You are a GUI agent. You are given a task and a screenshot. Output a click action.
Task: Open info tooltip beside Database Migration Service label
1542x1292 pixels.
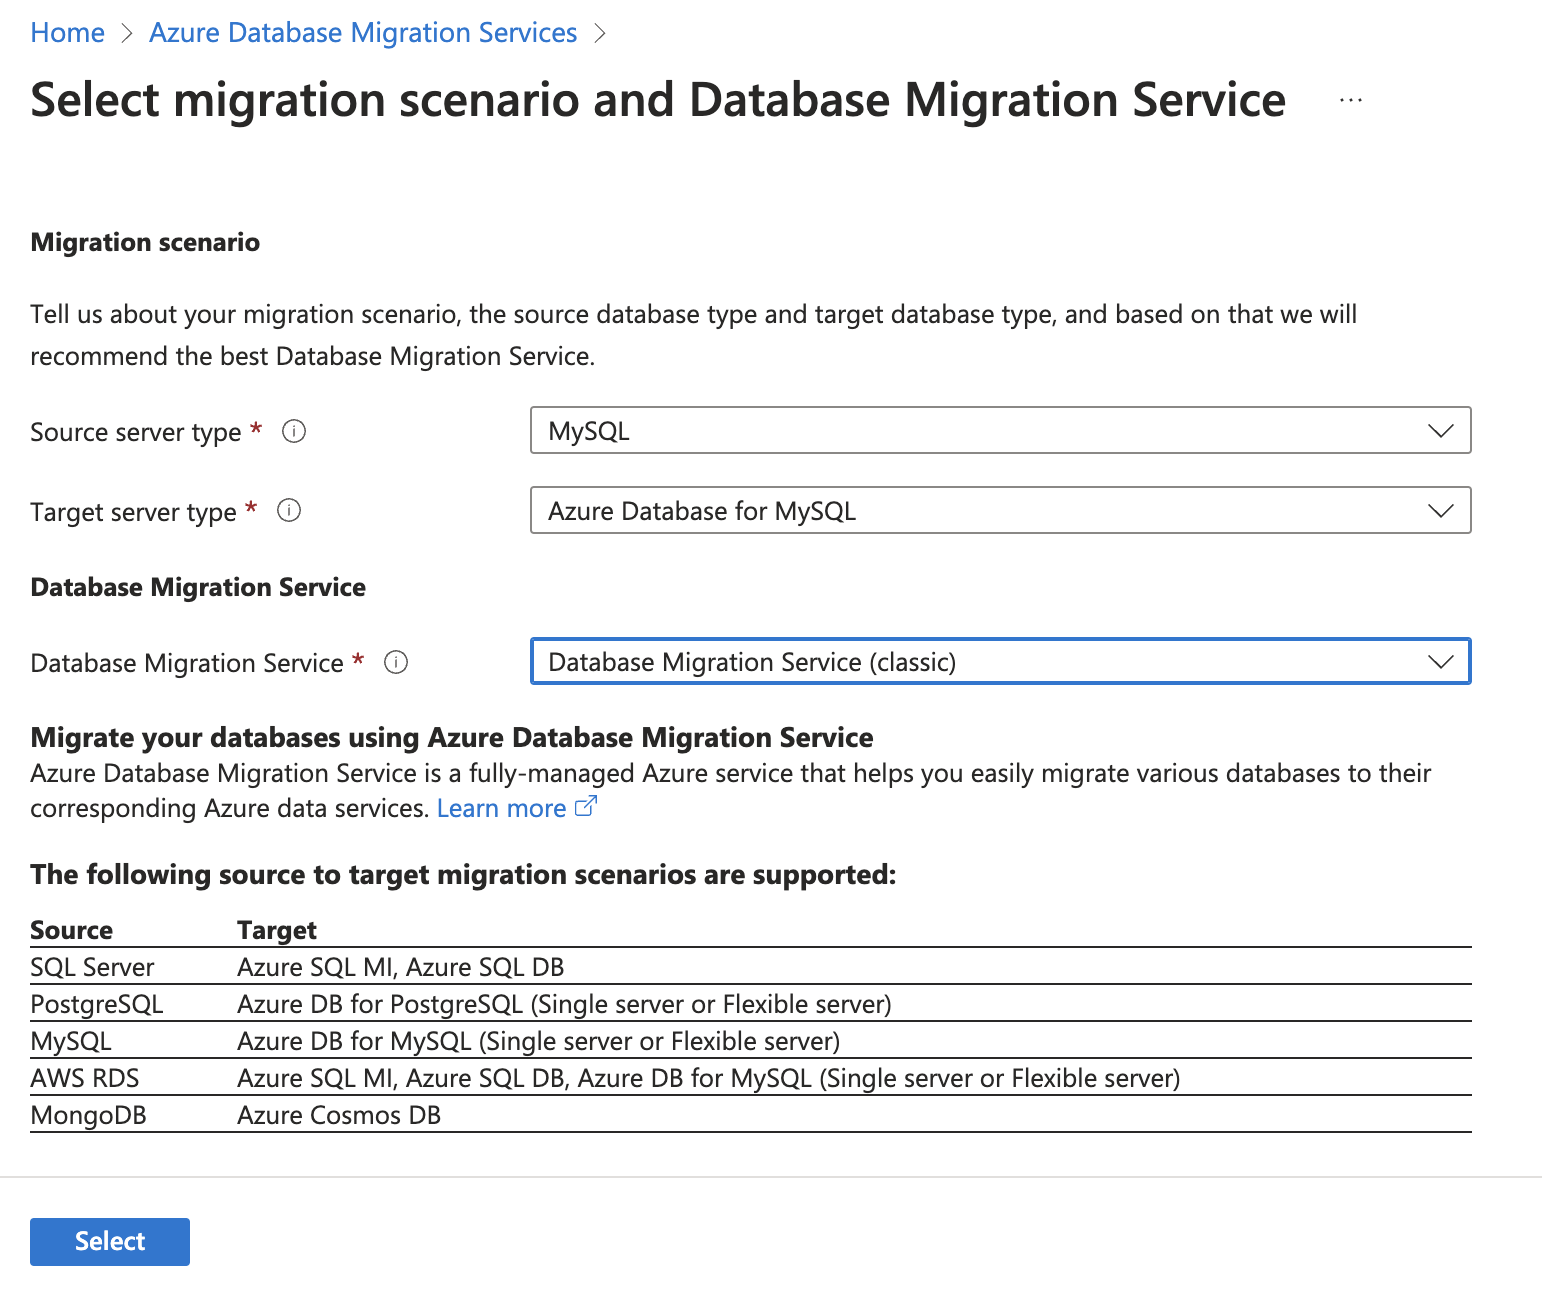click(396, 663)
